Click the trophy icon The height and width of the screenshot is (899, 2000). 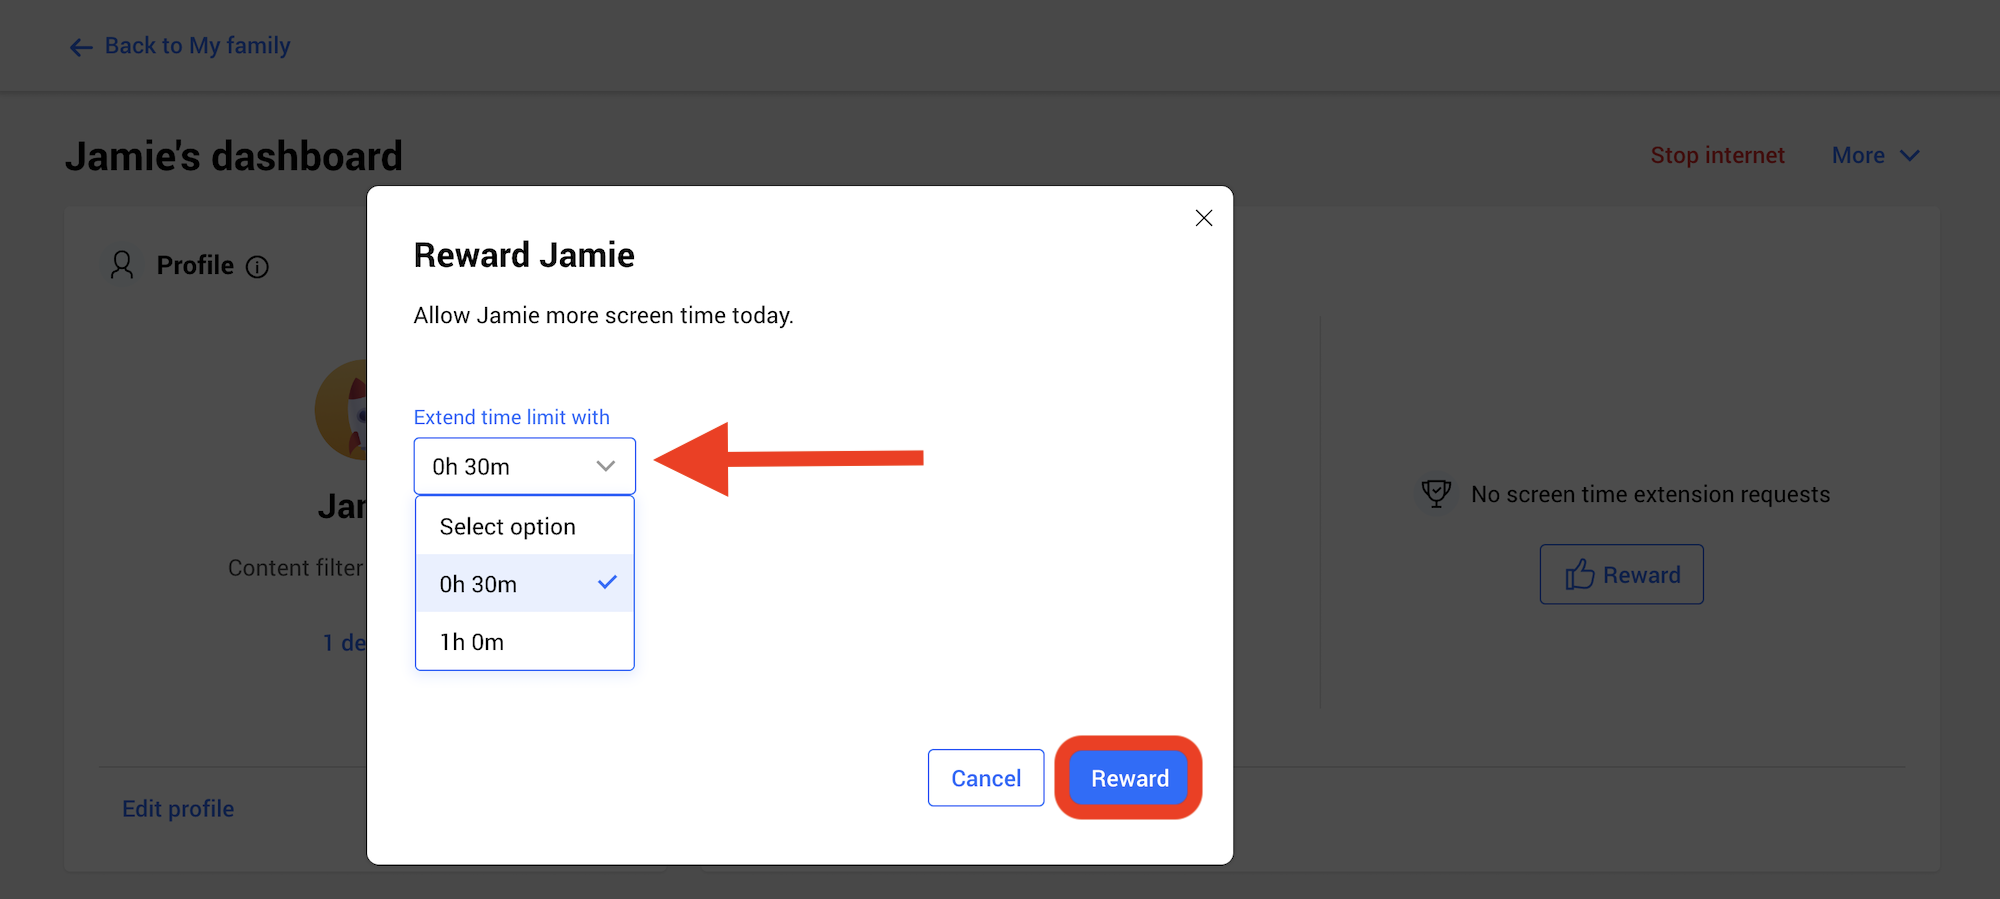pos(1436,493)
